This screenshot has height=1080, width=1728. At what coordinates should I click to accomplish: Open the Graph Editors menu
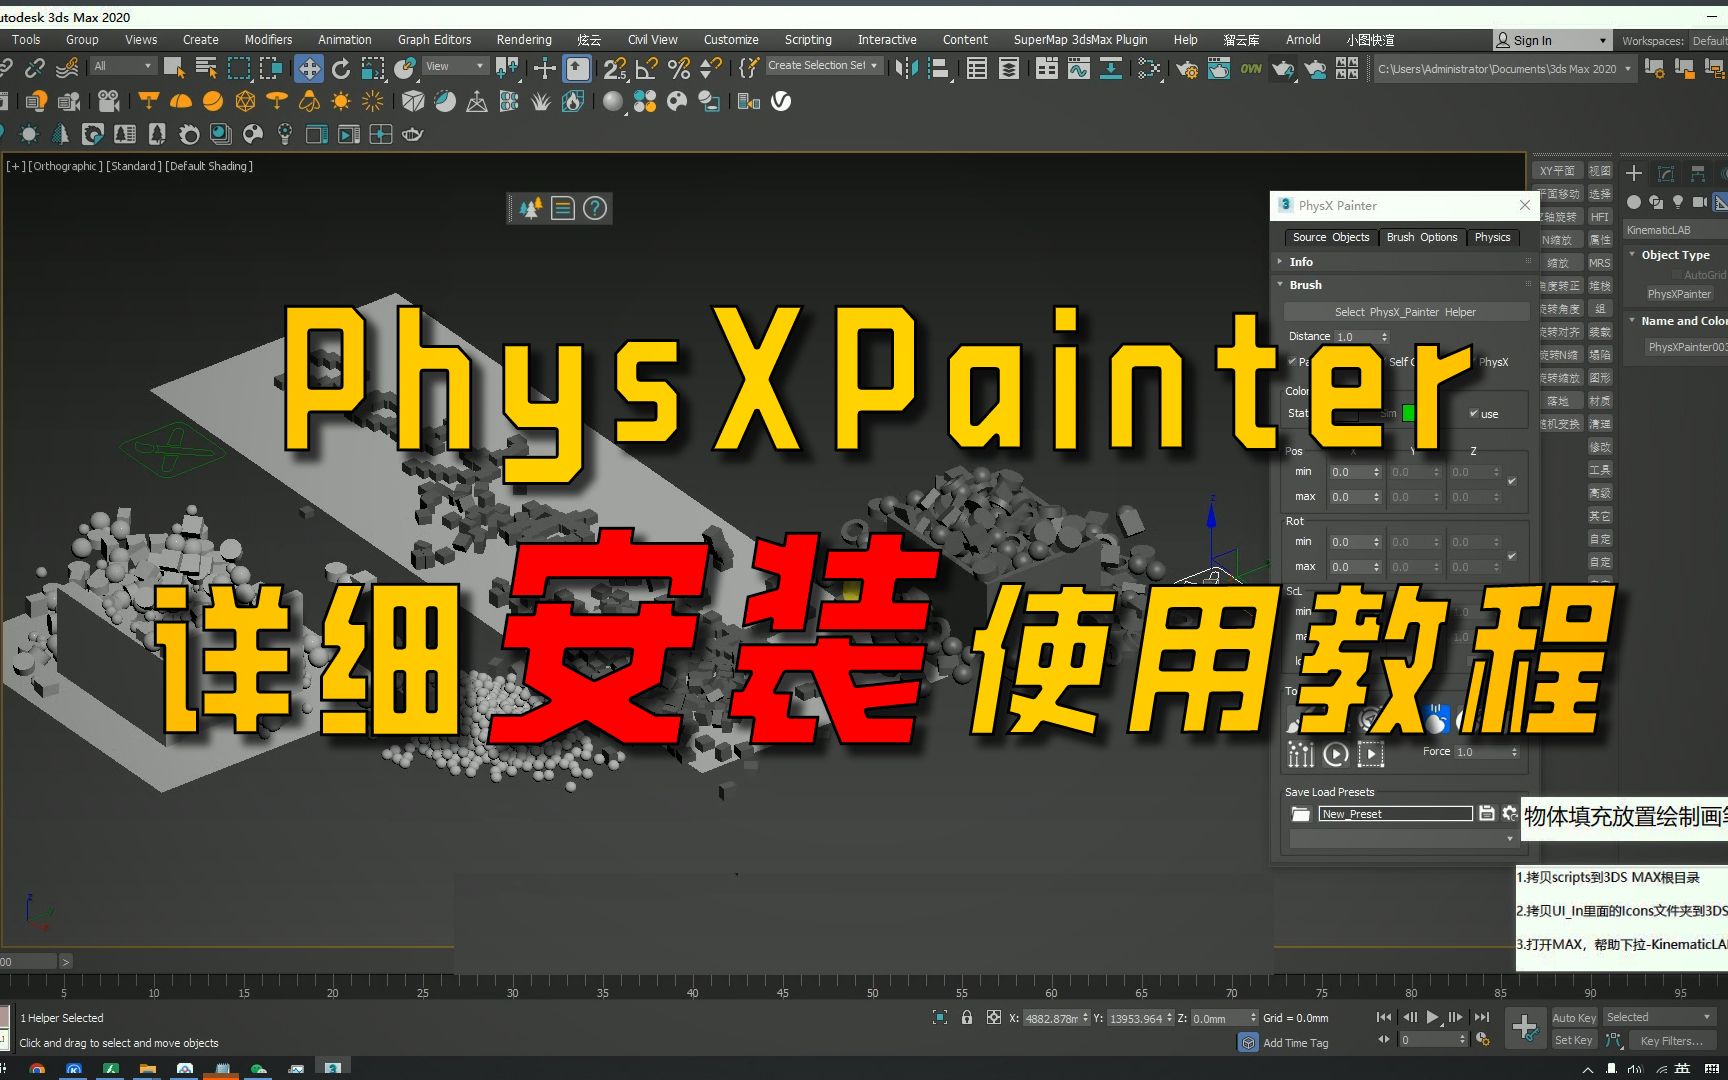434,40
